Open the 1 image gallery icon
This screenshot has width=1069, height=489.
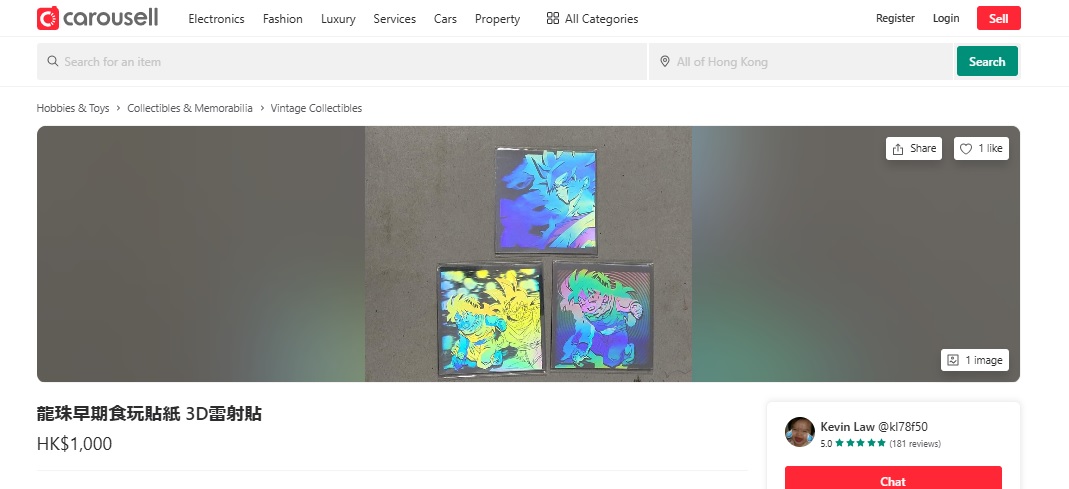coord(953,360)
